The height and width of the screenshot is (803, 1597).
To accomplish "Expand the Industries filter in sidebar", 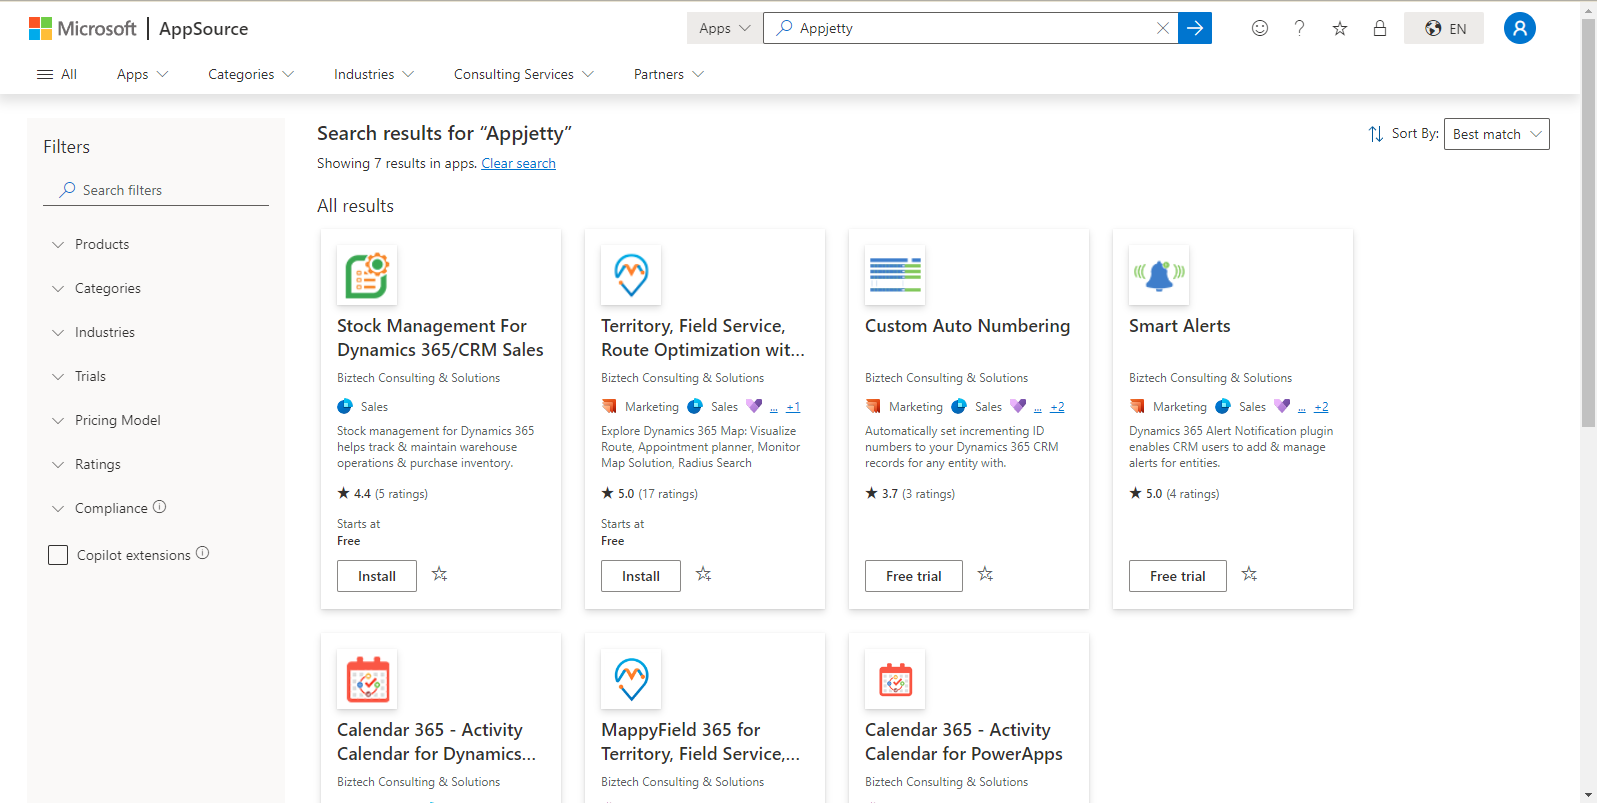I will tap(94, 332).
